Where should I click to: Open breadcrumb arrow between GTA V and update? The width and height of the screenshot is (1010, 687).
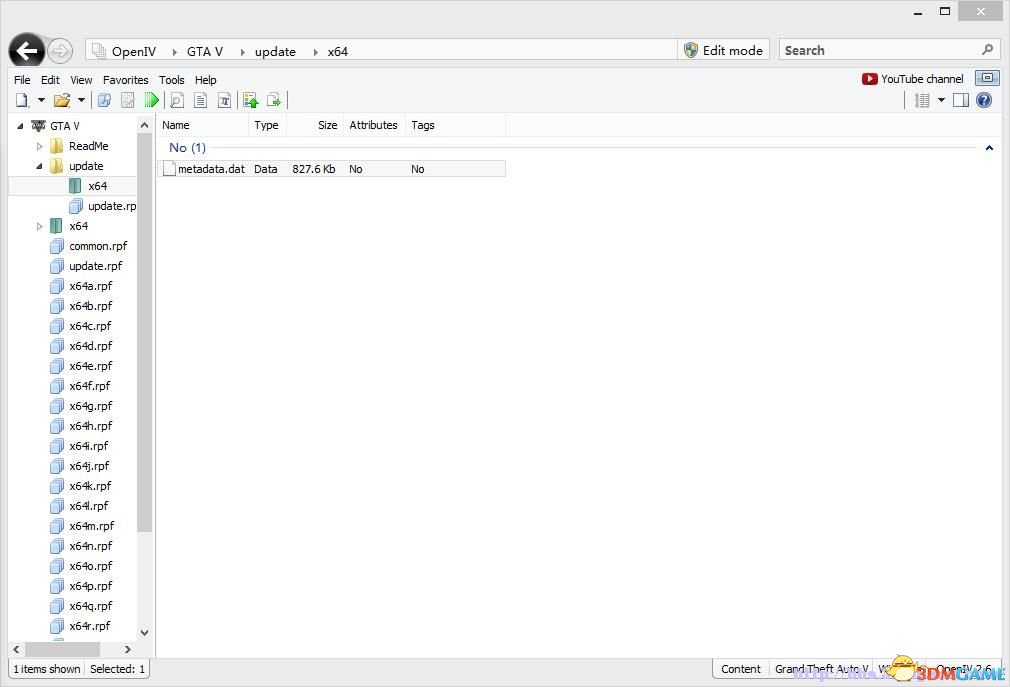(242, 52)
